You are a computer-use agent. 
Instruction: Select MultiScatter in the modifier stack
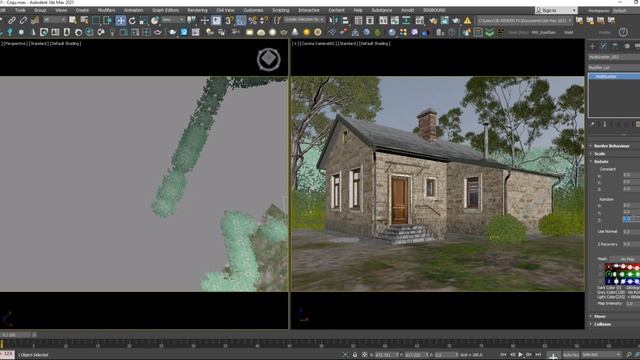(x=615, y=77)
